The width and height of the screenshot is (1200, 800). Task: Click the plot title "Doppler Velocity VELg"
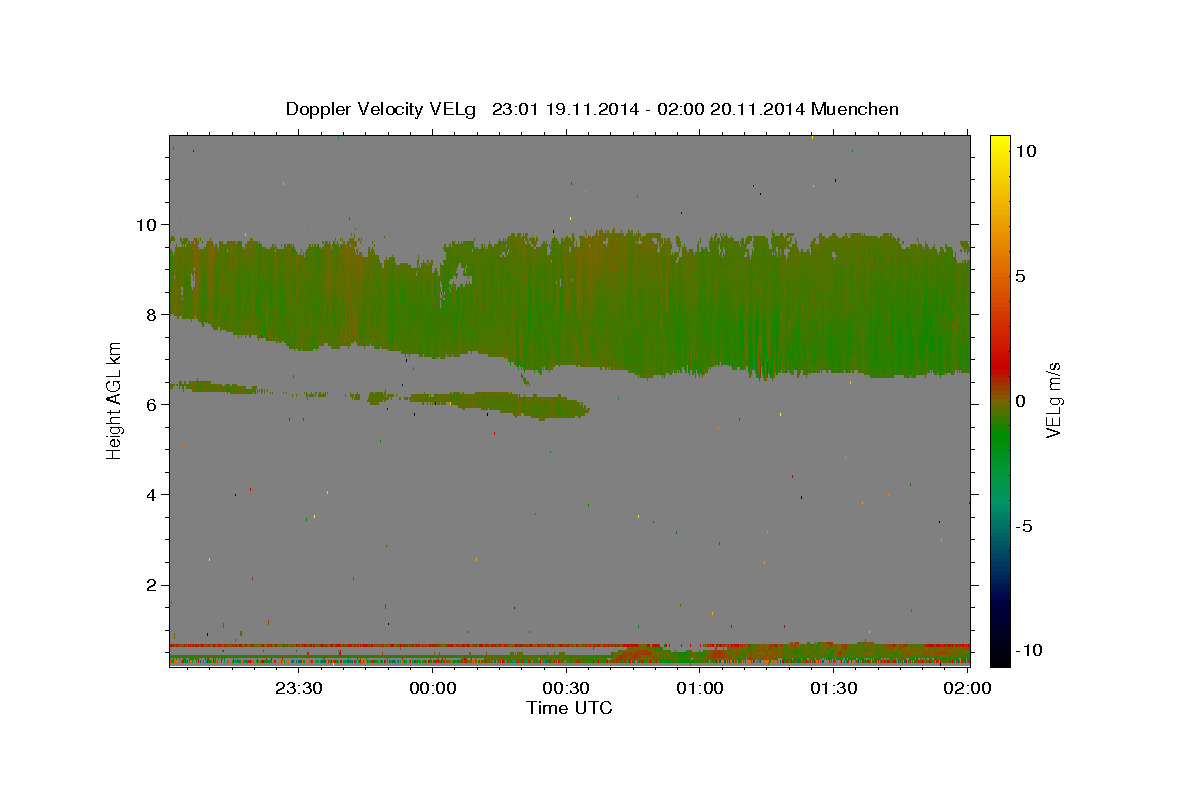[x=383, y=109]
